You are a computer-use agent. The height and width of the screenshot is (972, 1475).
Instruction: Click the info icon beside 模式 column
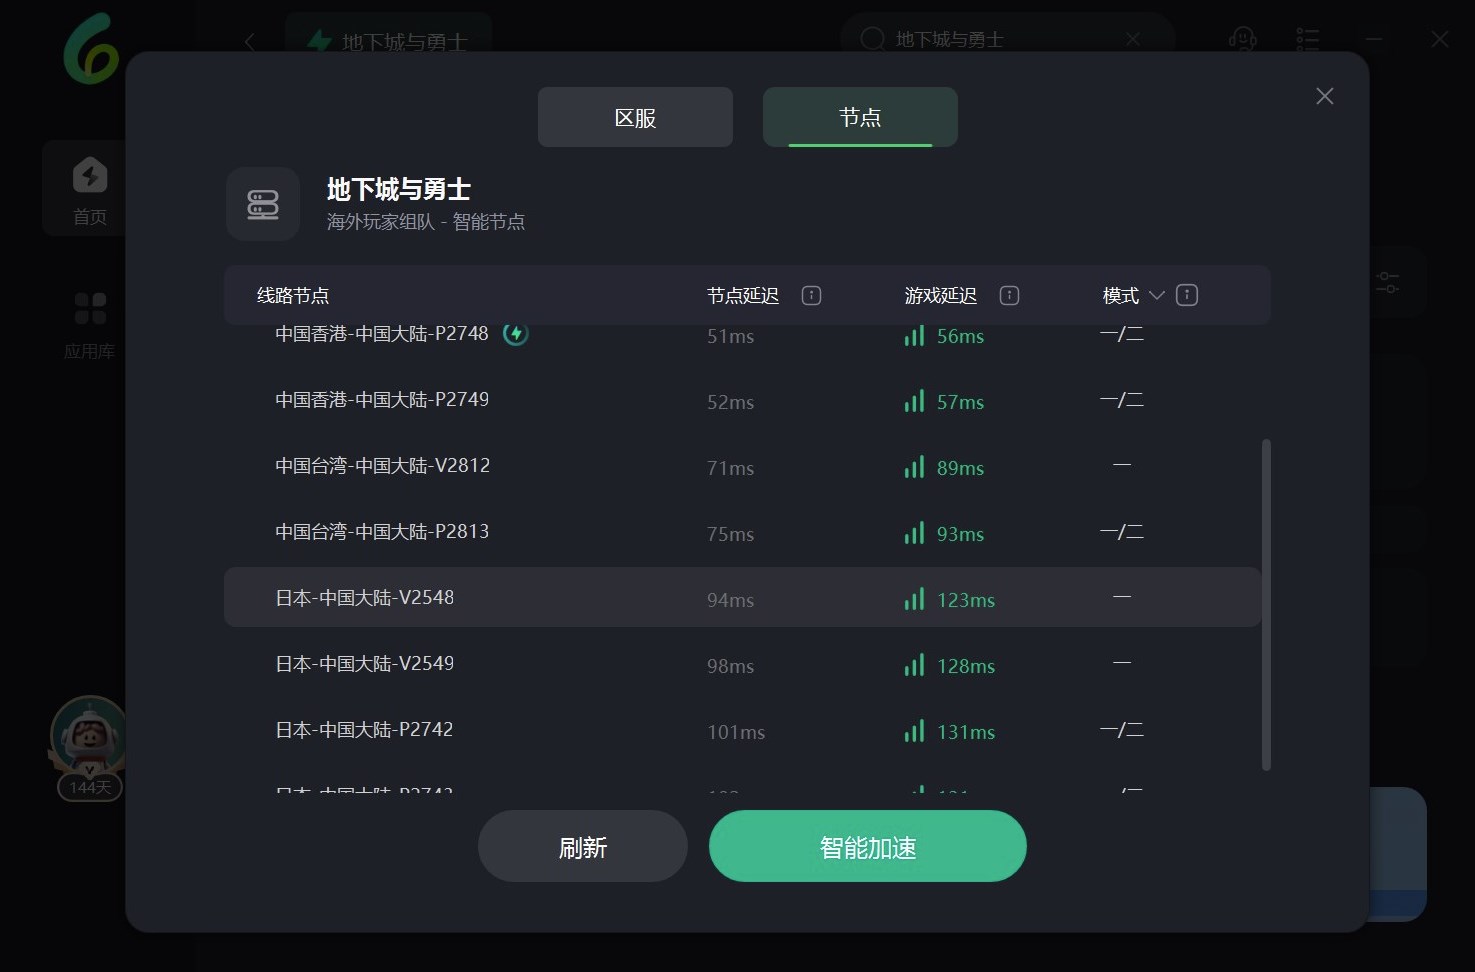[1187, 295]
